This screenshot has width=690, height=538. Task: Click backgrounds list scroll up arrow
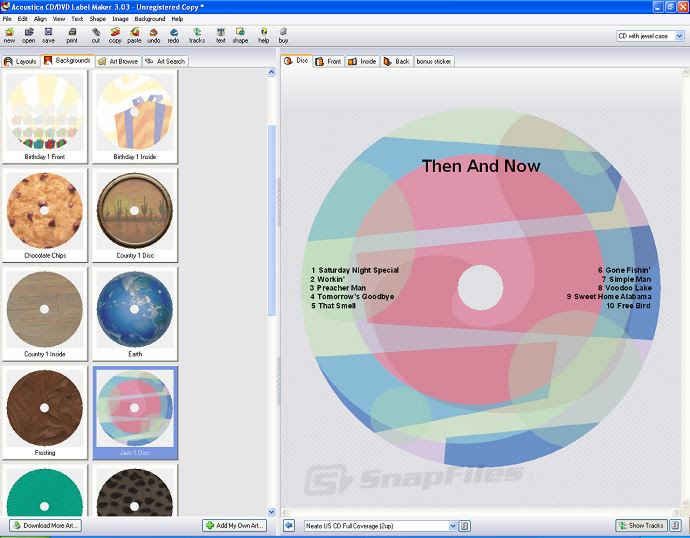272,72
